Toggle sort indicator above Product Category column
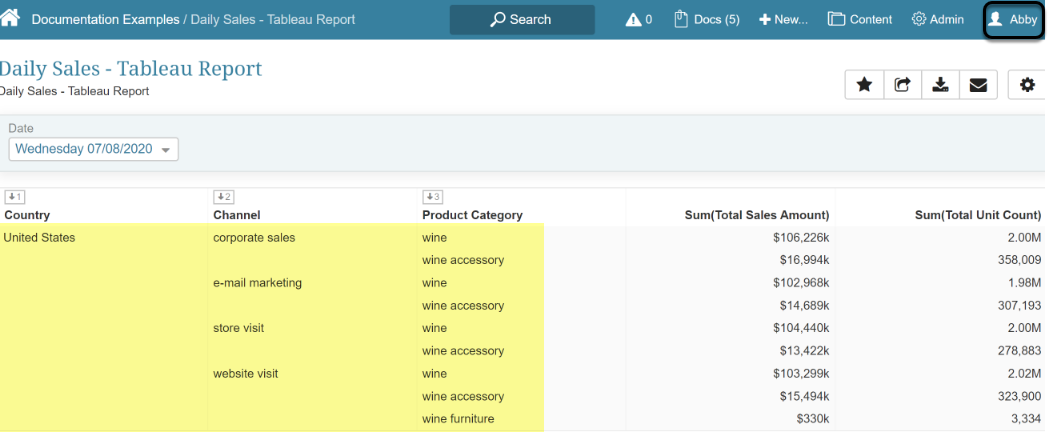 click(x=432, y=197)
